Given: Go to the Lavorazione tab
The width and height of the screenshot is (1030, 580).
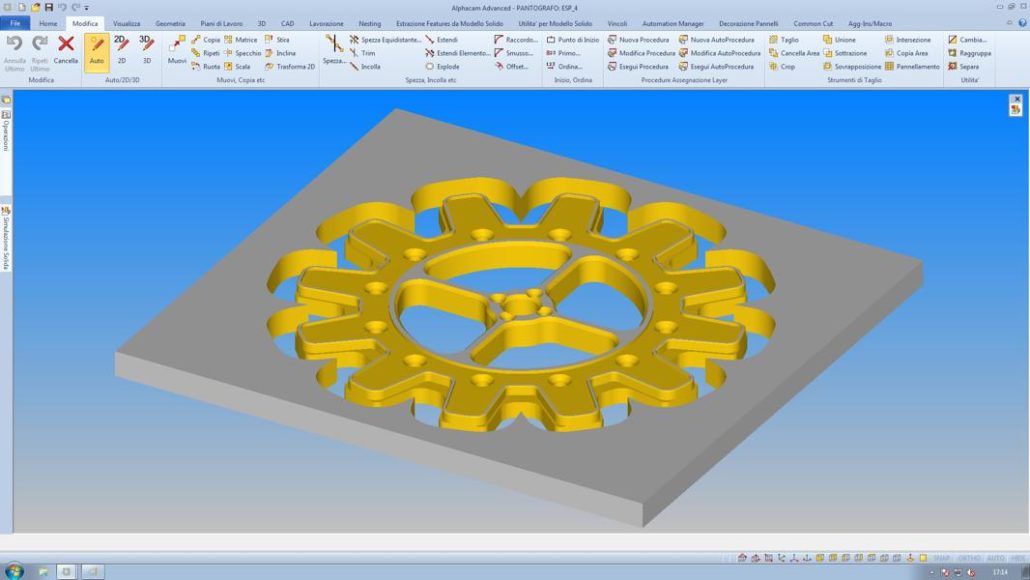Looking at the screenshot, I should [326, 23].
